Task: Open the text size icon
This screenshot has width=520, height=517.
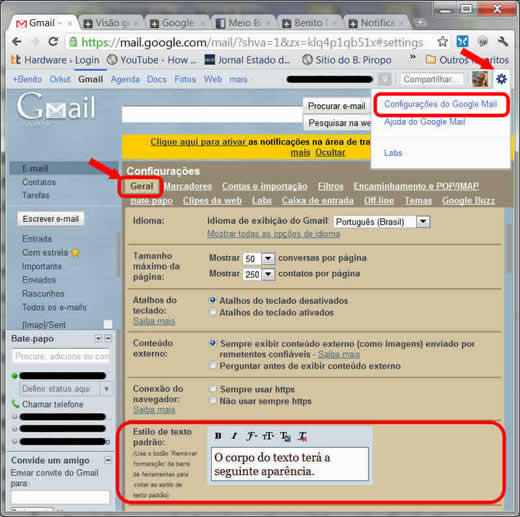Action: click(x=268, y=436)
